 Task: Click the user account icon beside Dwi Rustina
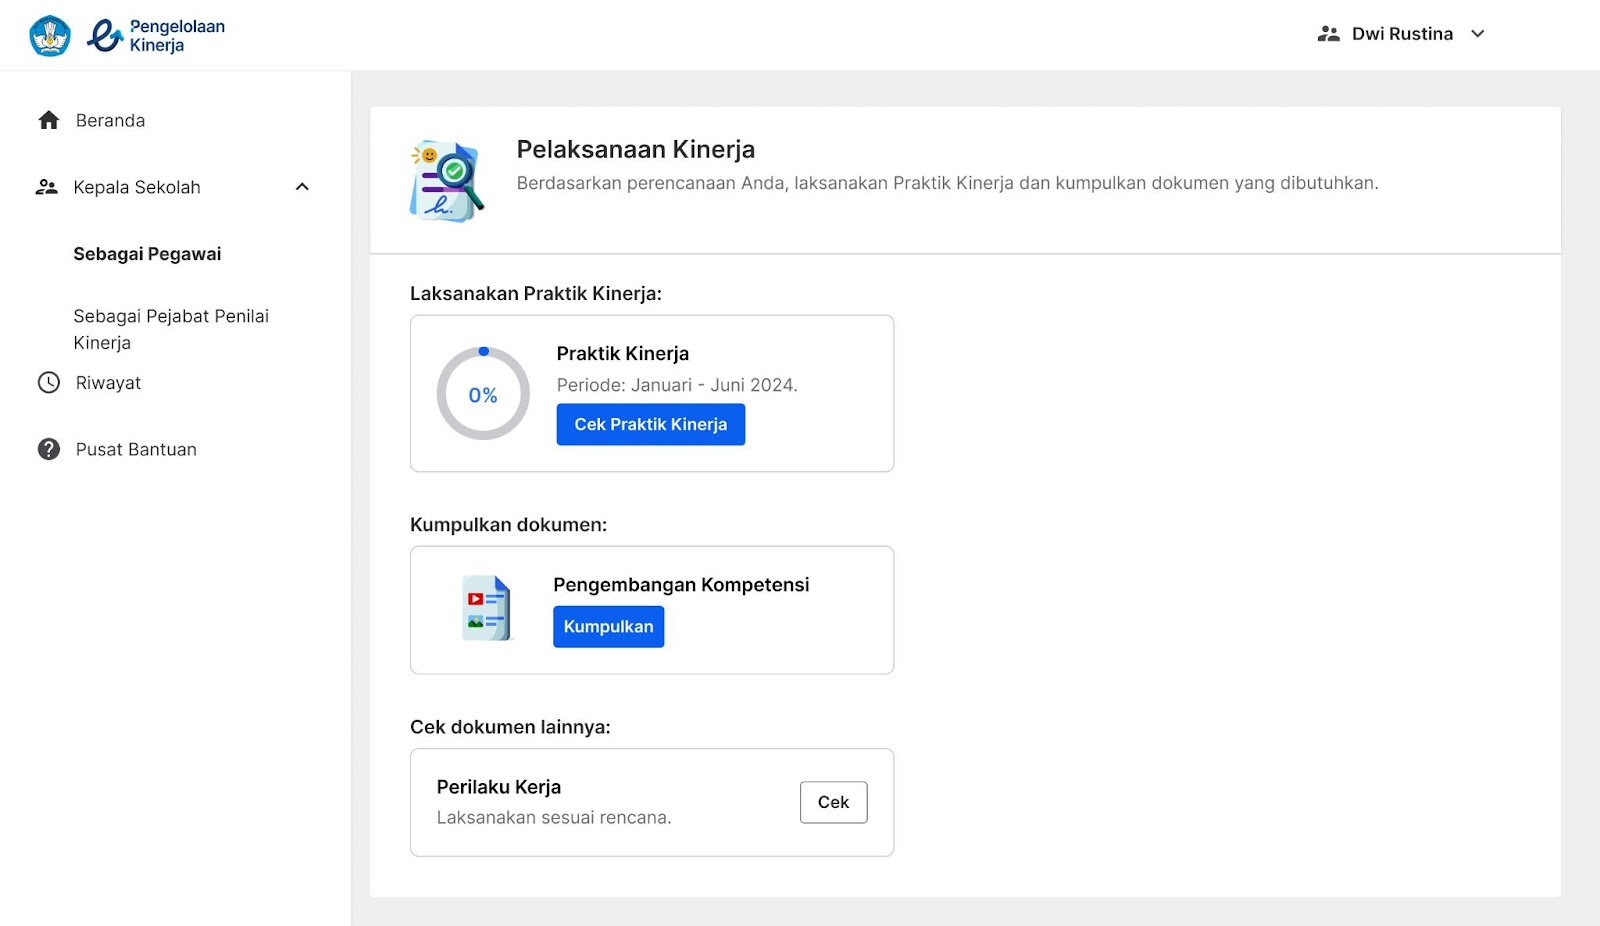[1328, 34]
